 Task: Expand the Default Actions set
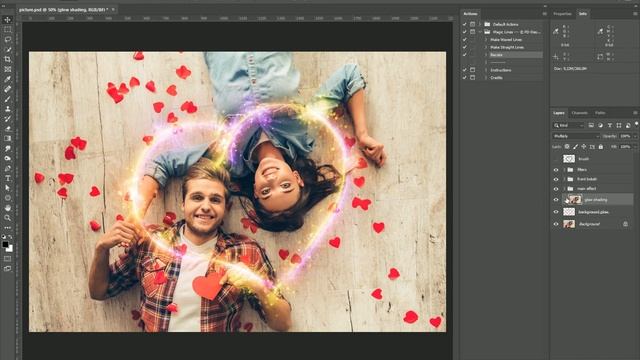pos(480,24)
